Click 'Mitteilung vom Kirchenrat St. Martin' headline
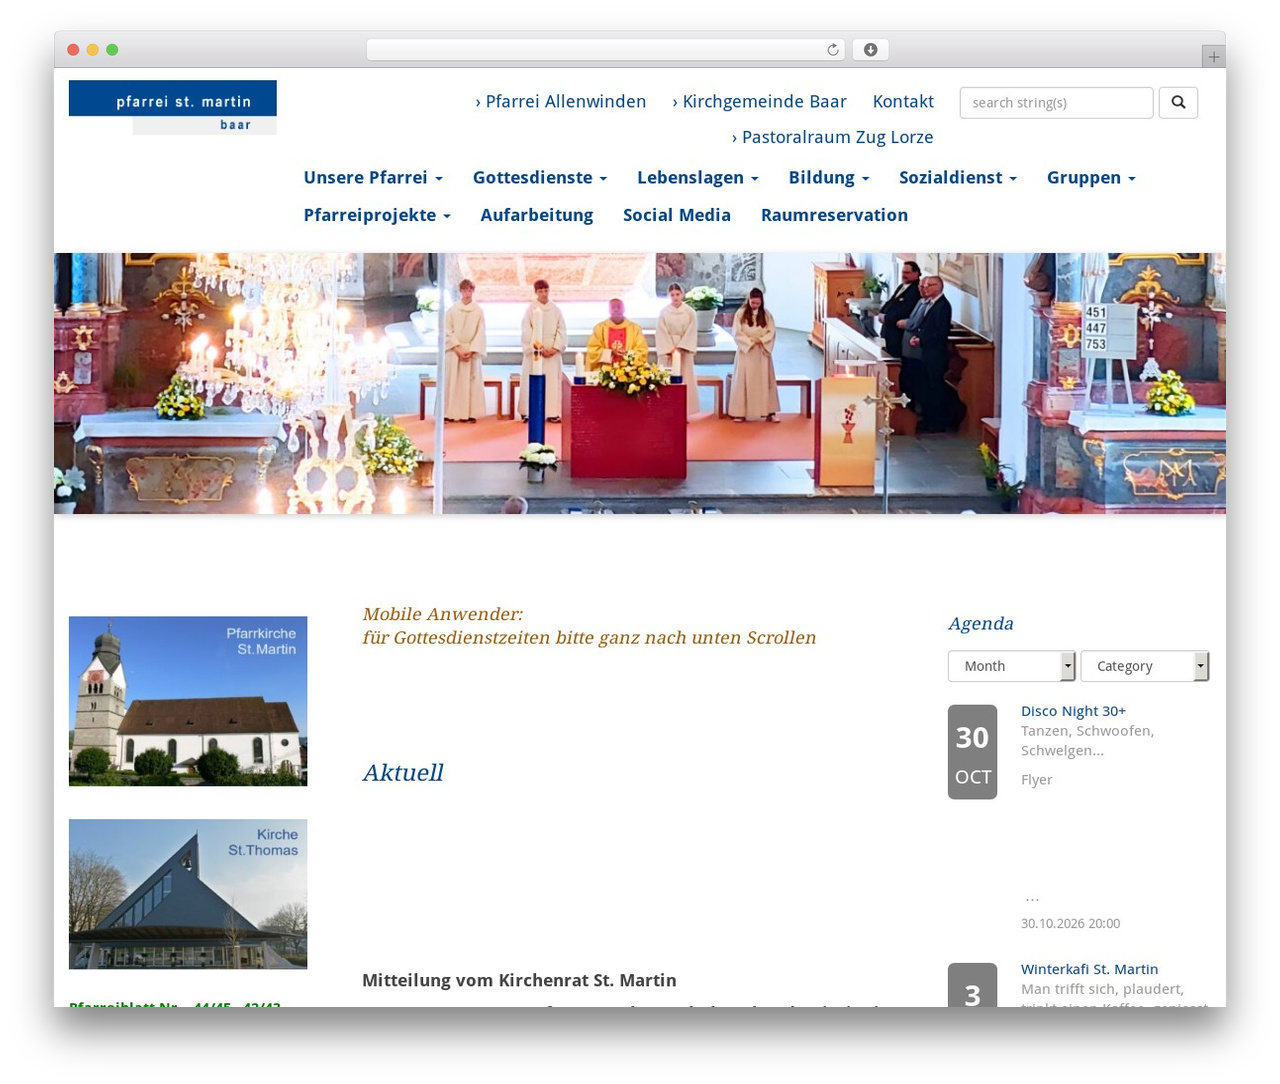1280x1084 pixels. pyautogui.click(x=519, y=981)
